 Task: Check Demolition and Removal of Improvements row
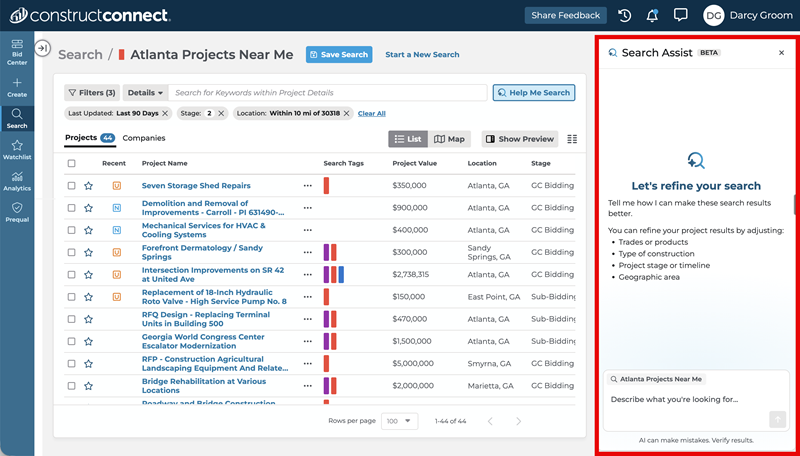(x=71, y=208)
